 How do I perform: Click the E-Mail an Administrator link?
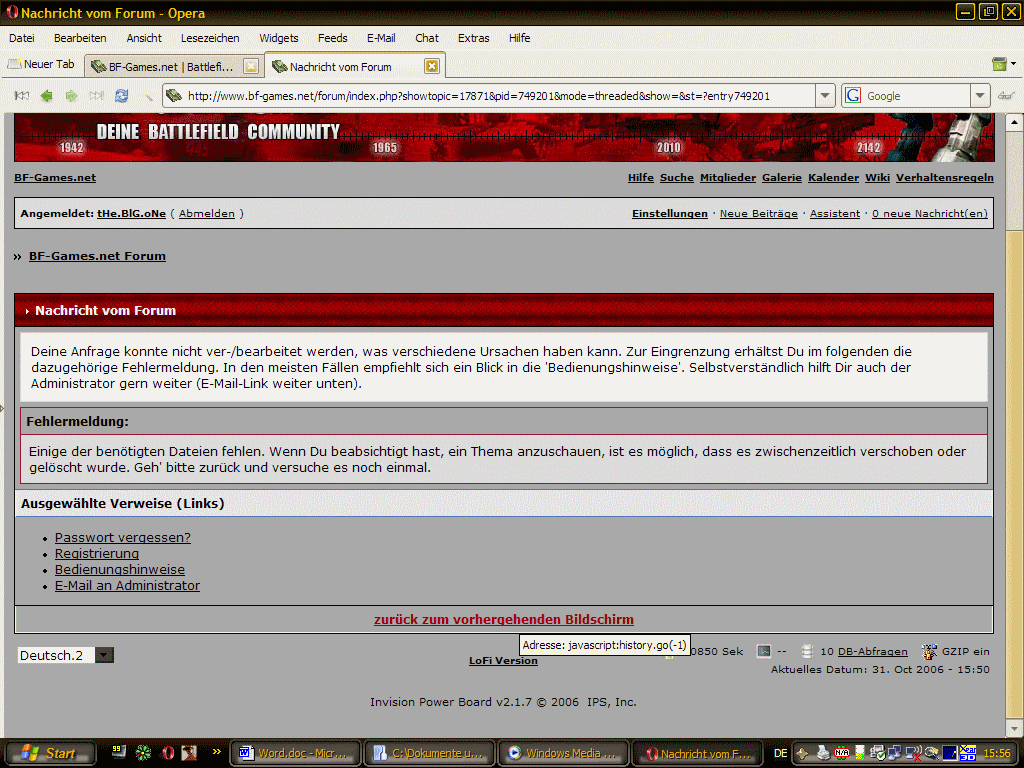click(127, 586)
